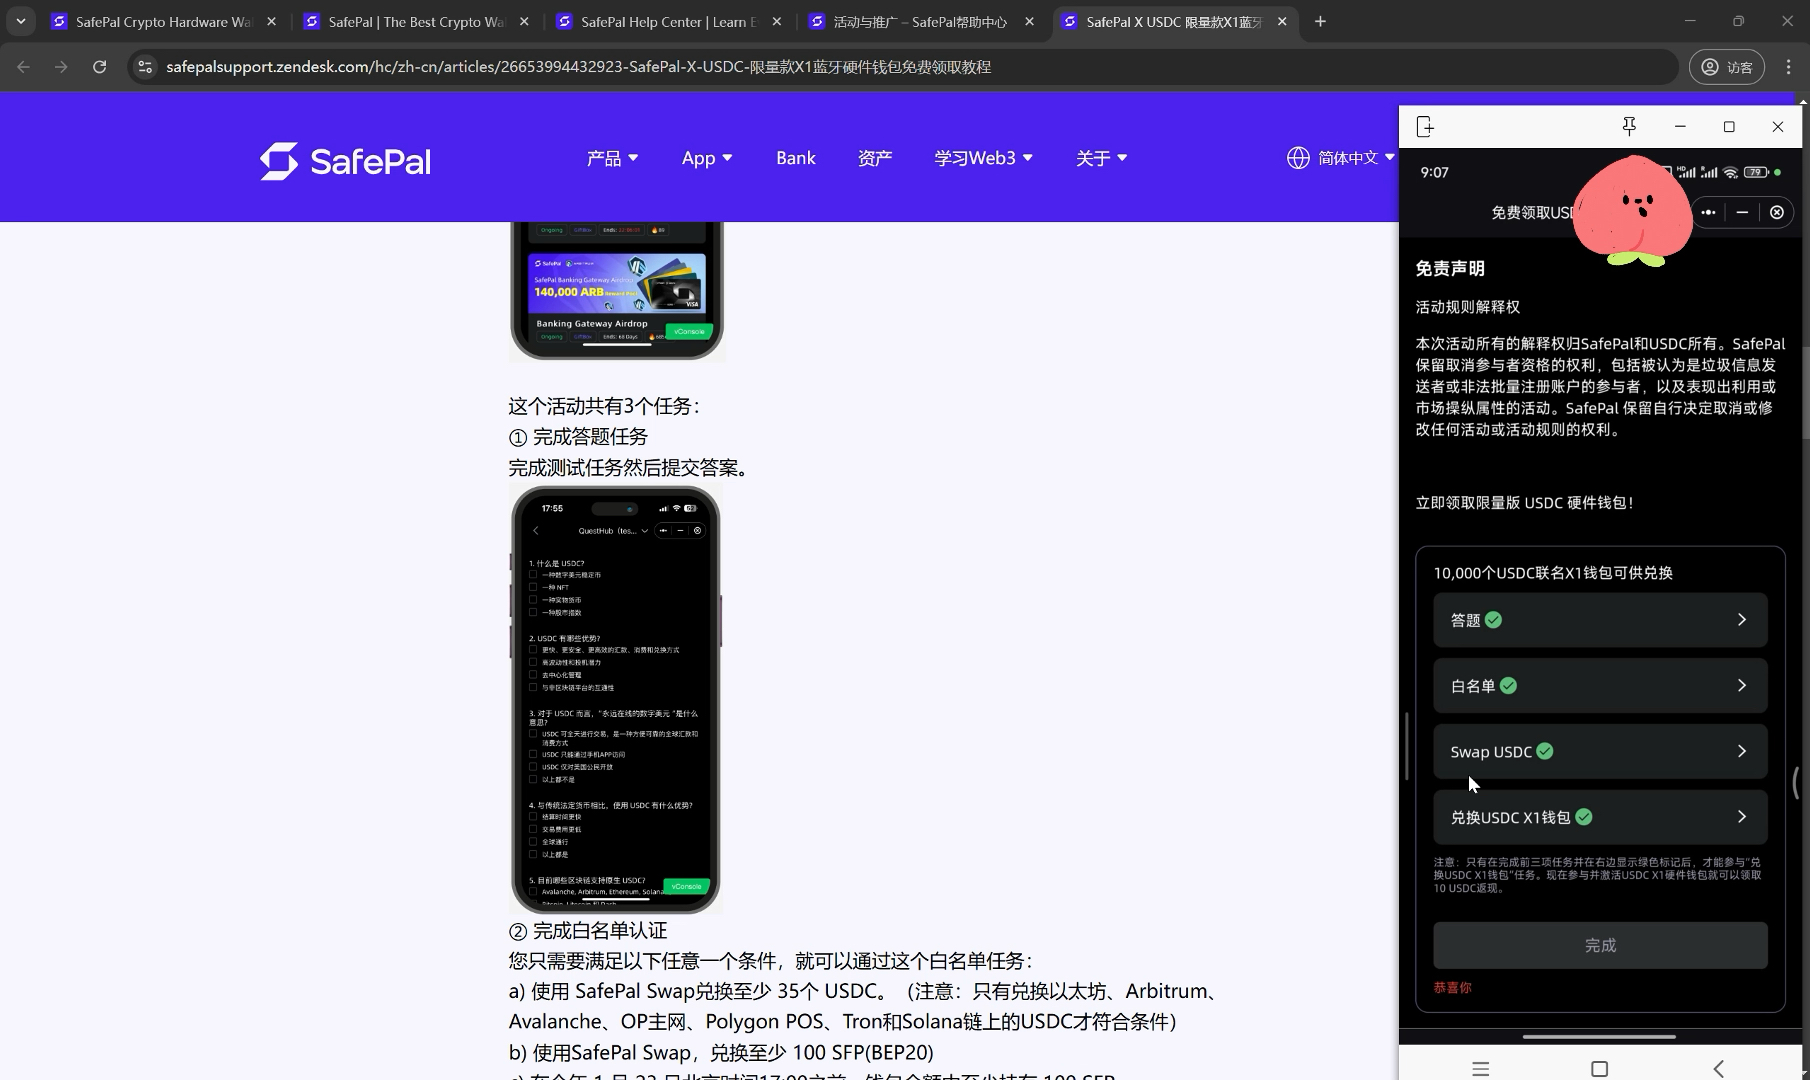
Task: Open the 资产 menu item
Action: (x=875, y=158)
